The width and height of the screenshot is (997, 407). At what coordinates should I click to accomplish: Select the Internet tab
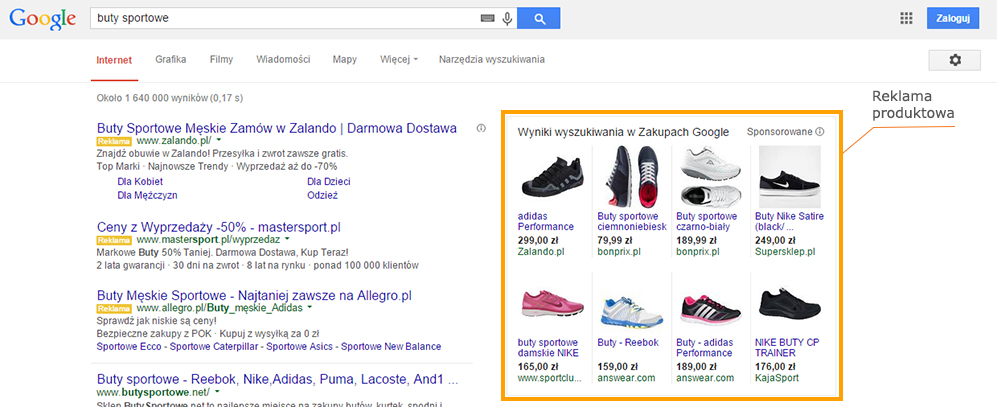114,60
